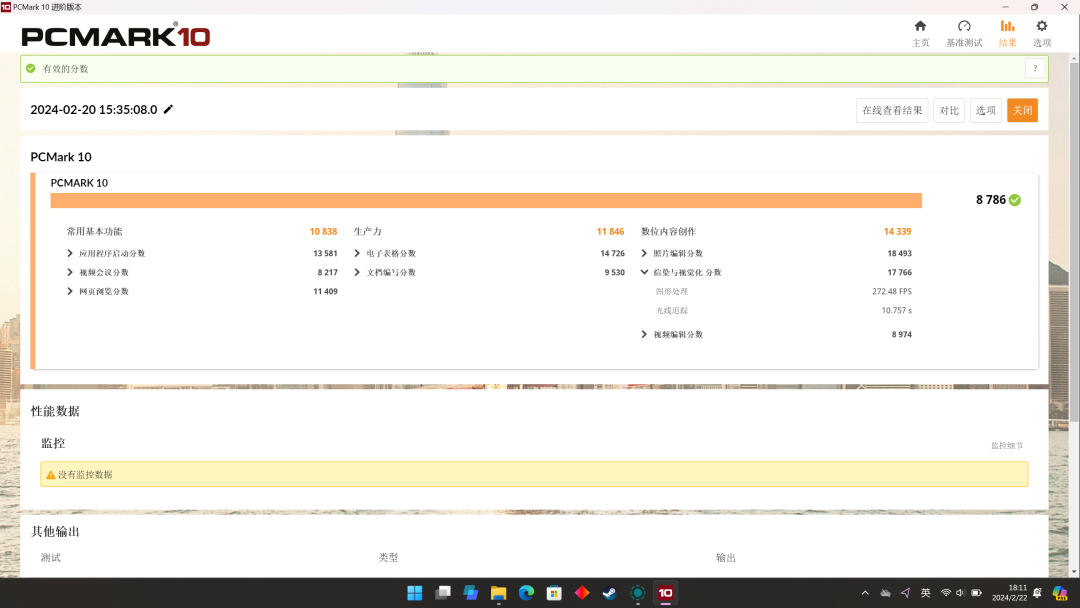
Task: Expand 网页浏览分数 row
Action: click(70, 291)
